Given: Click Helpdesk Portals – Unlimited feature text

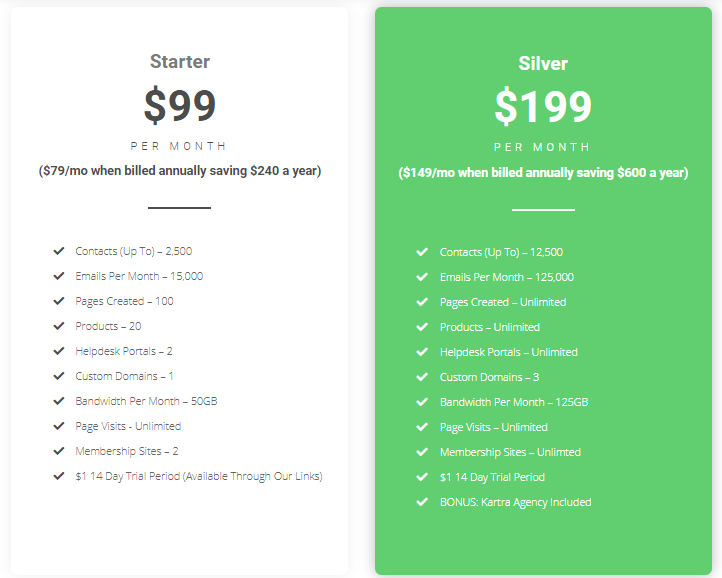Looking at the screenshot, I should (x=509, y=352).
